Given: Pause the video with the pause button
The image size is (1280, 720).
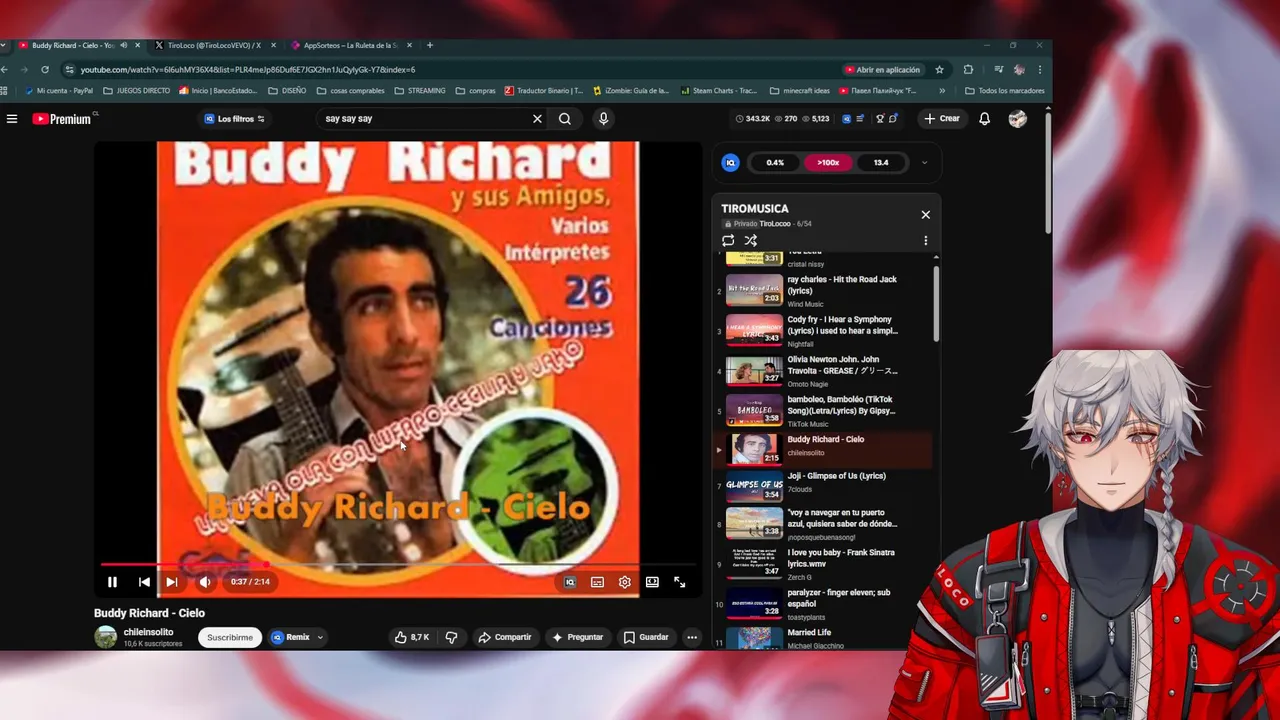Looking at the screenshot, I should 112,582.
